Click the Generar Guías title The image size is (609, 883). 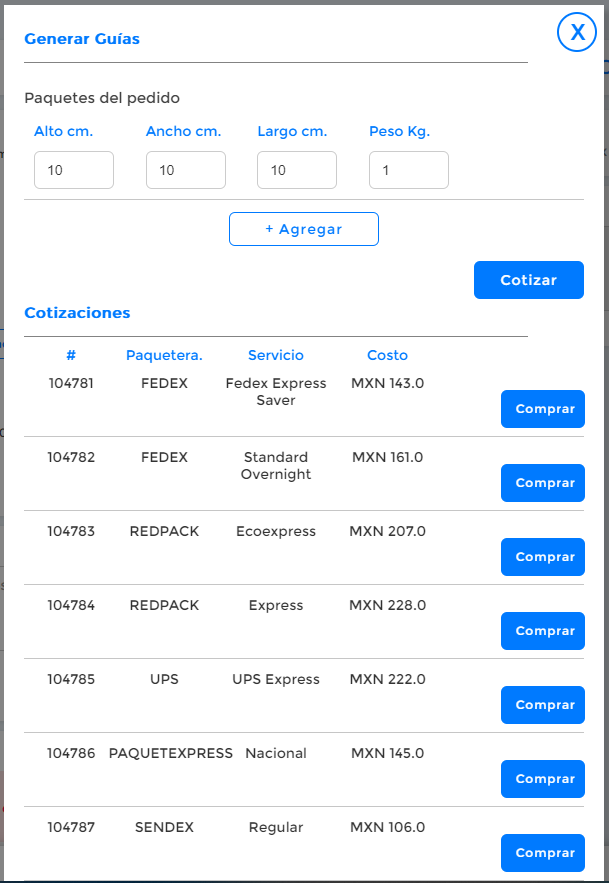coord(82,39)
